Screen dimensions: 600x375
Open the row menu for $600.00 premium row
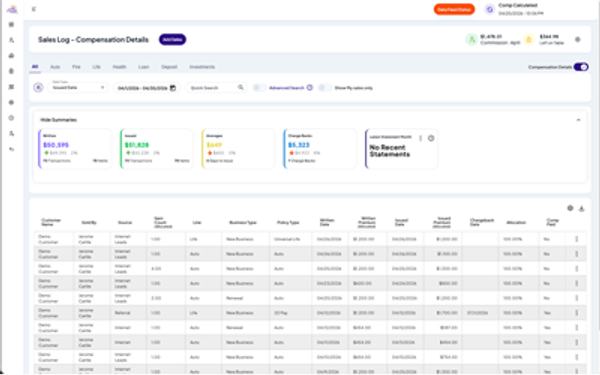(577, 283)
